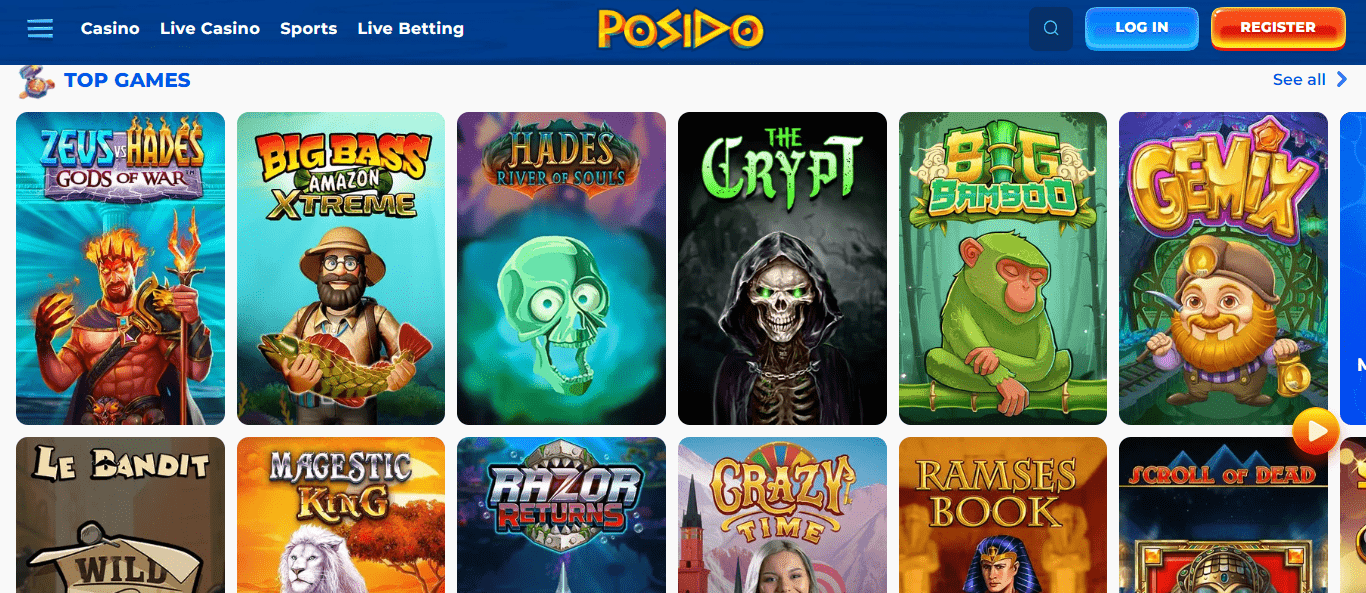This screenshot has height=593, width=1366.
Task: Open the hamburger menu icon
Action: point(40,28)
